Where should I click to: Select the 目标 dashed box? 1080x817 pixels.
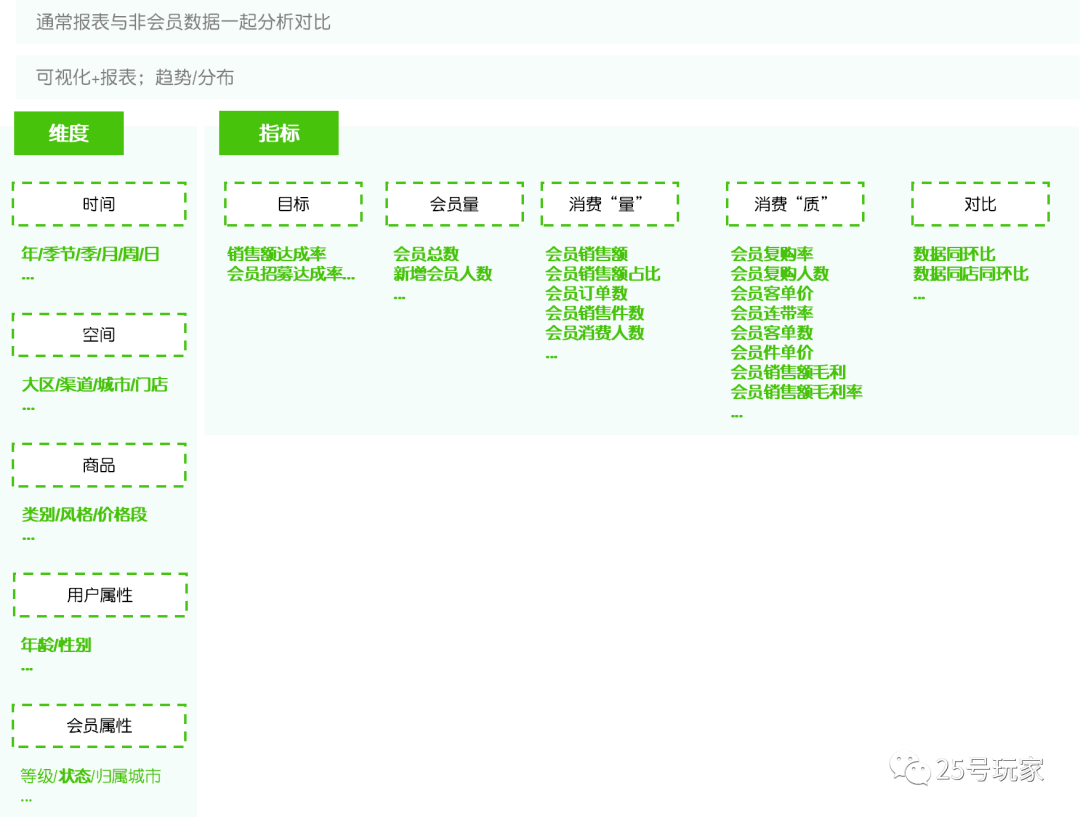293,204
